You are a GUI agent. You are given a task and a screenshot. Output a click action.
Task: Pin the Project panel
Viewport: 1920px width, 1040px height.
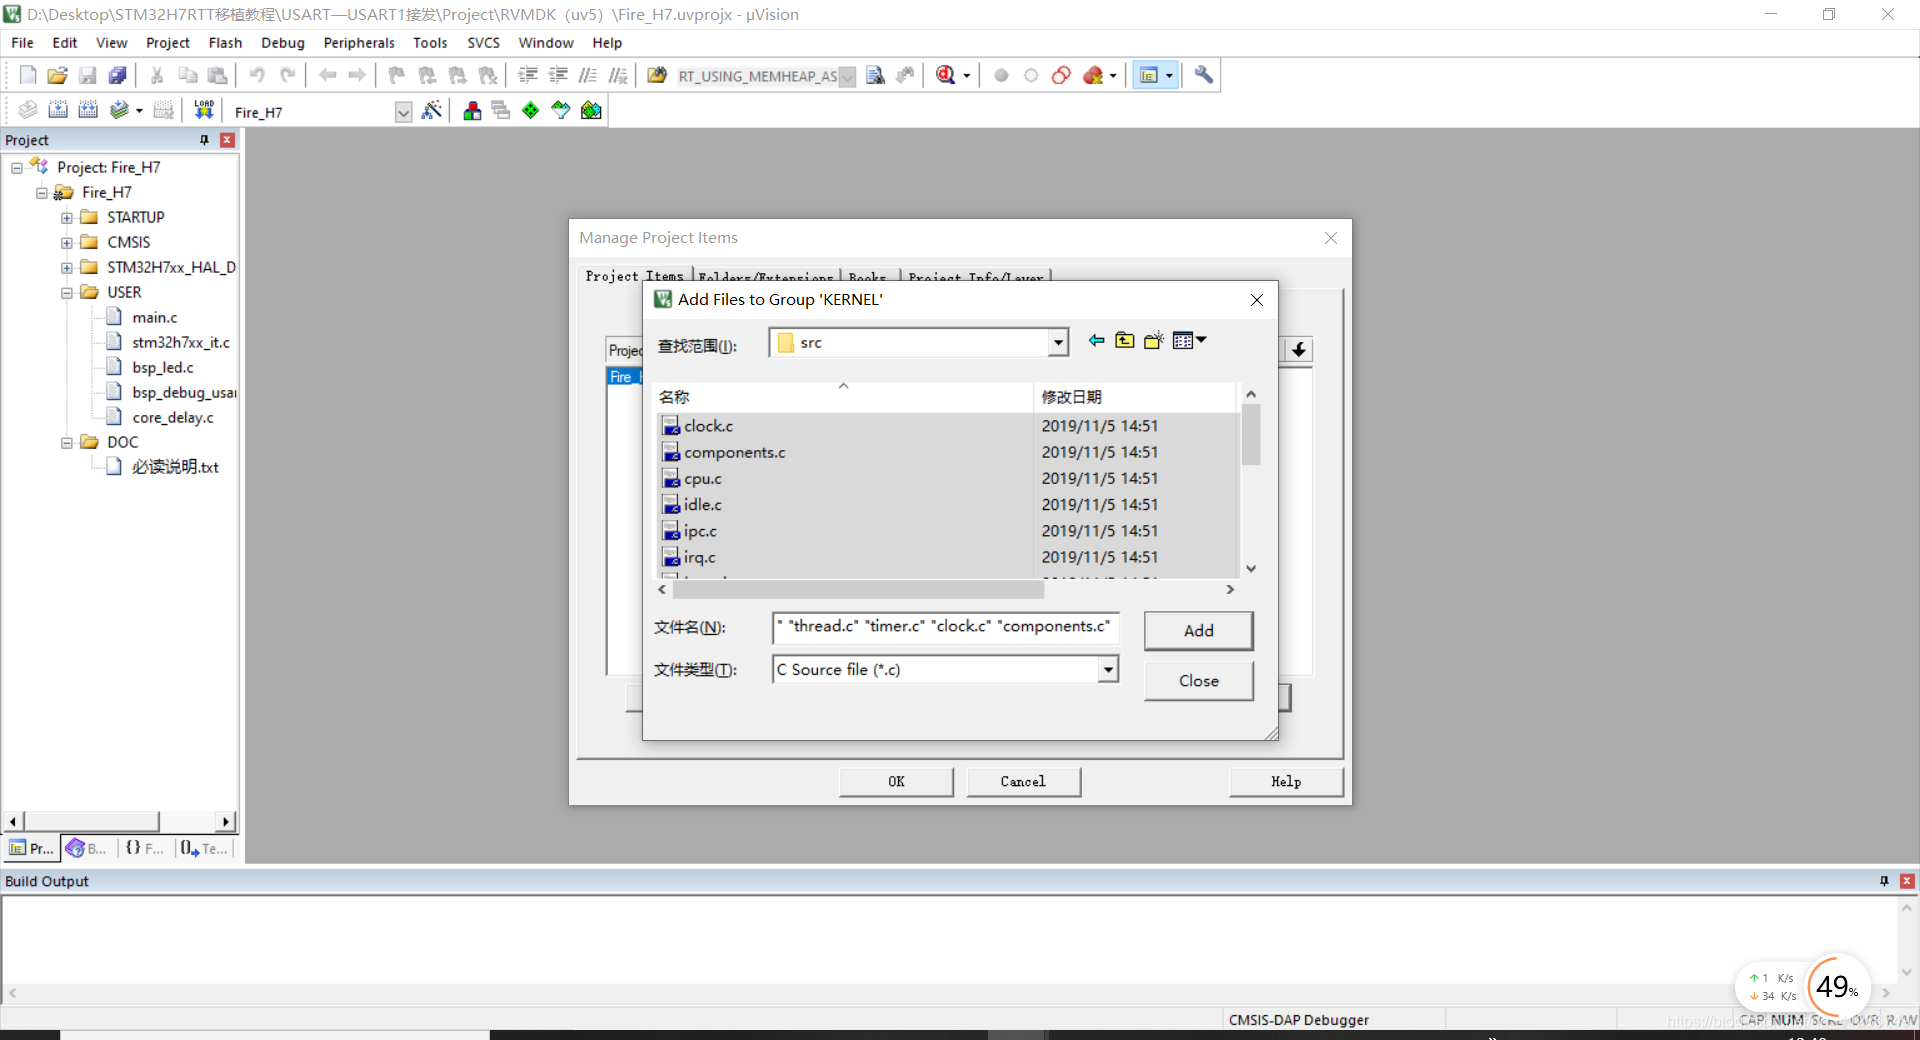click(204, 140)
